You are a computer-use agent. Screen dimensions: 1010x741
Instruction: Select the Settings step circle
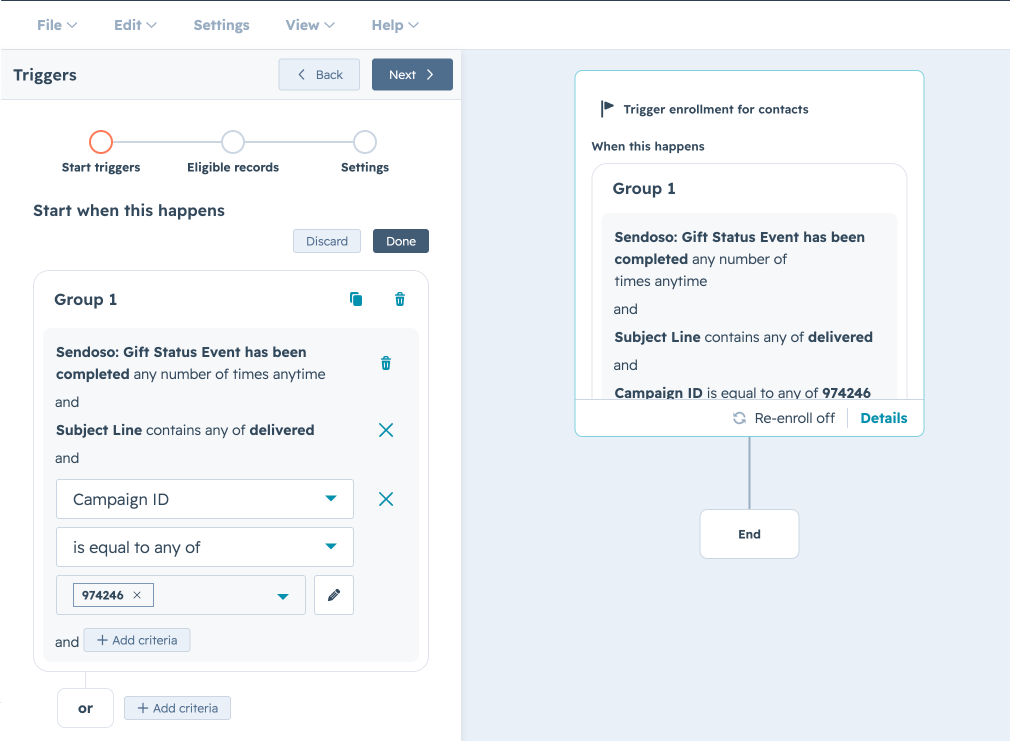[x=365, y=142]
